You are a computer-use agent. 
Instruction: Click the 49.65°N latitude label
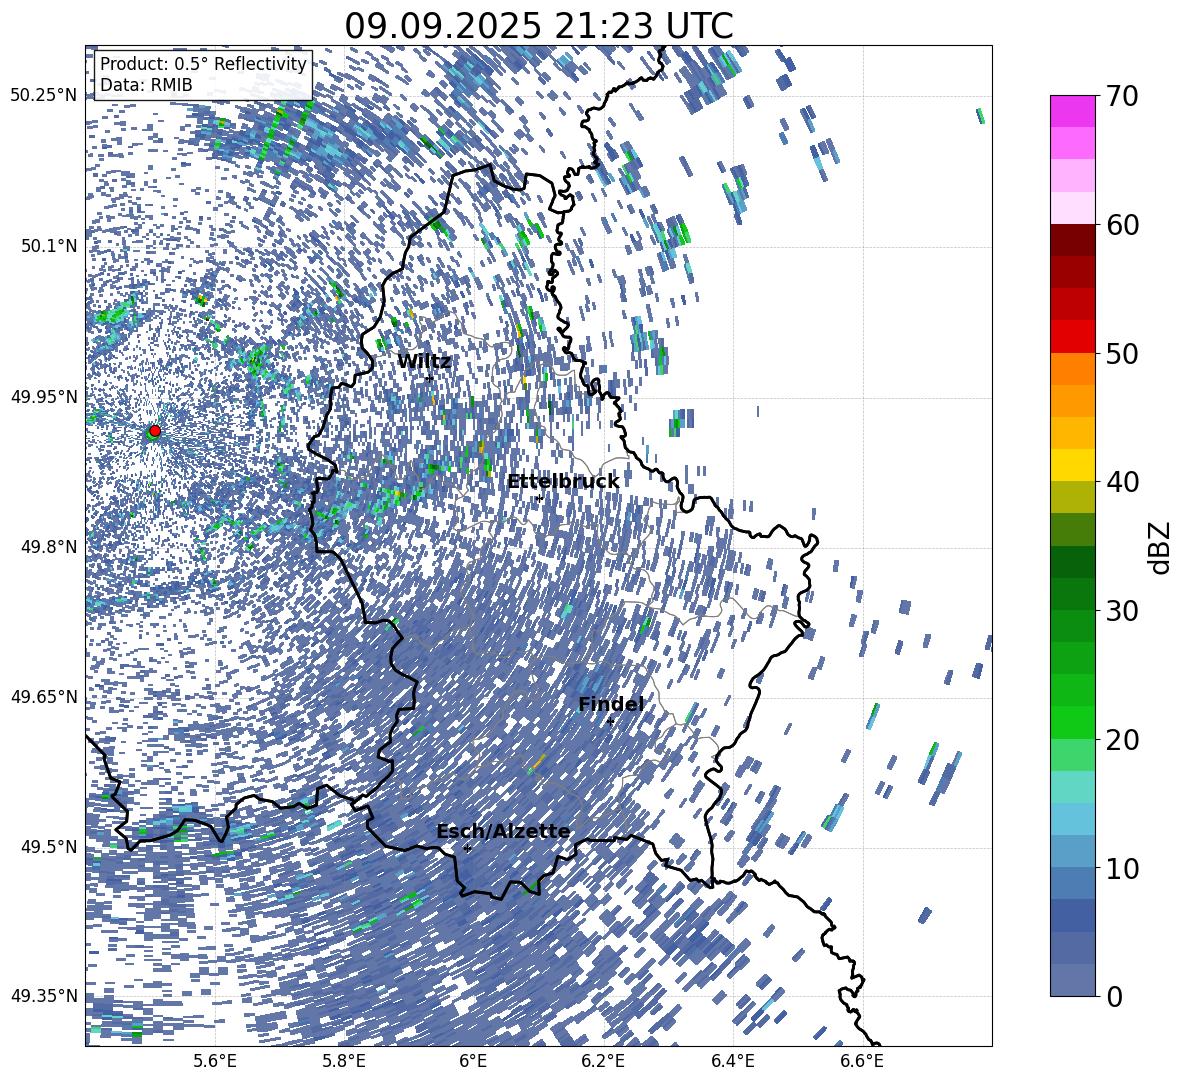(x=44, y=696)
